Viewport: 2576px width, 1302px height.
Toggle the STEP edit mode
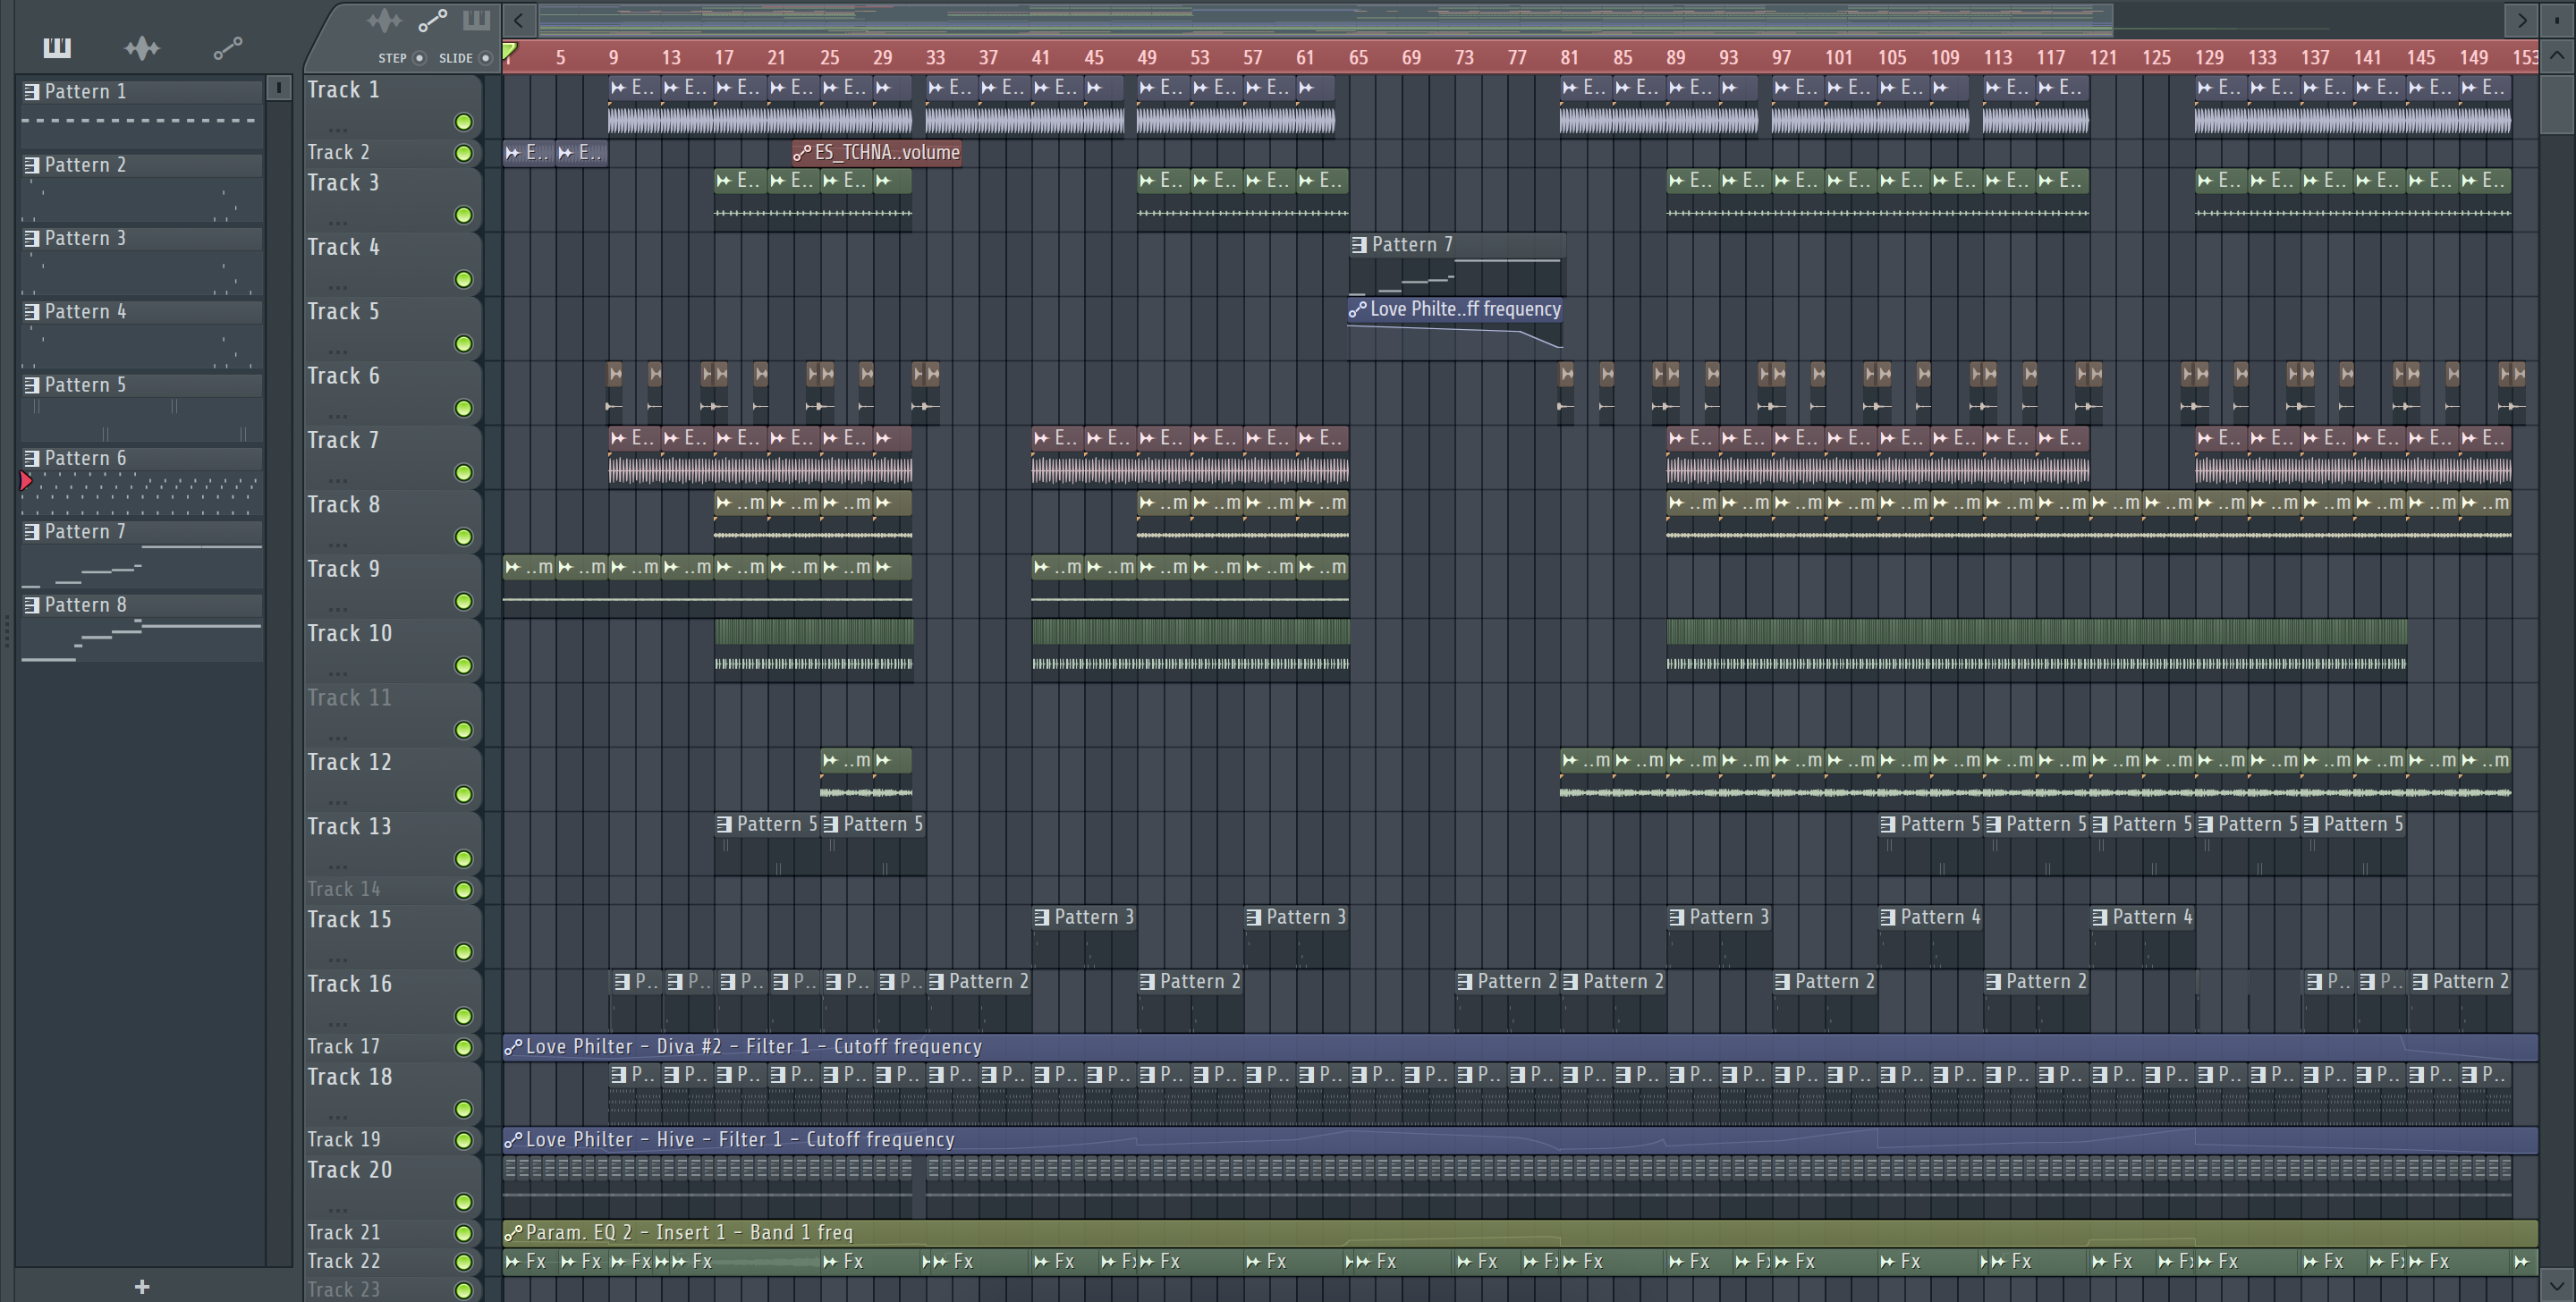[420, 58]
